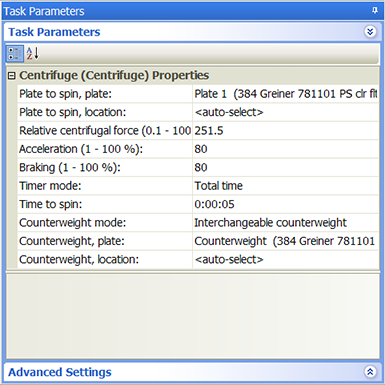Screen dimensions: 385x385
Task: Select the Task Parameters section header
Action: pos(192,32)
